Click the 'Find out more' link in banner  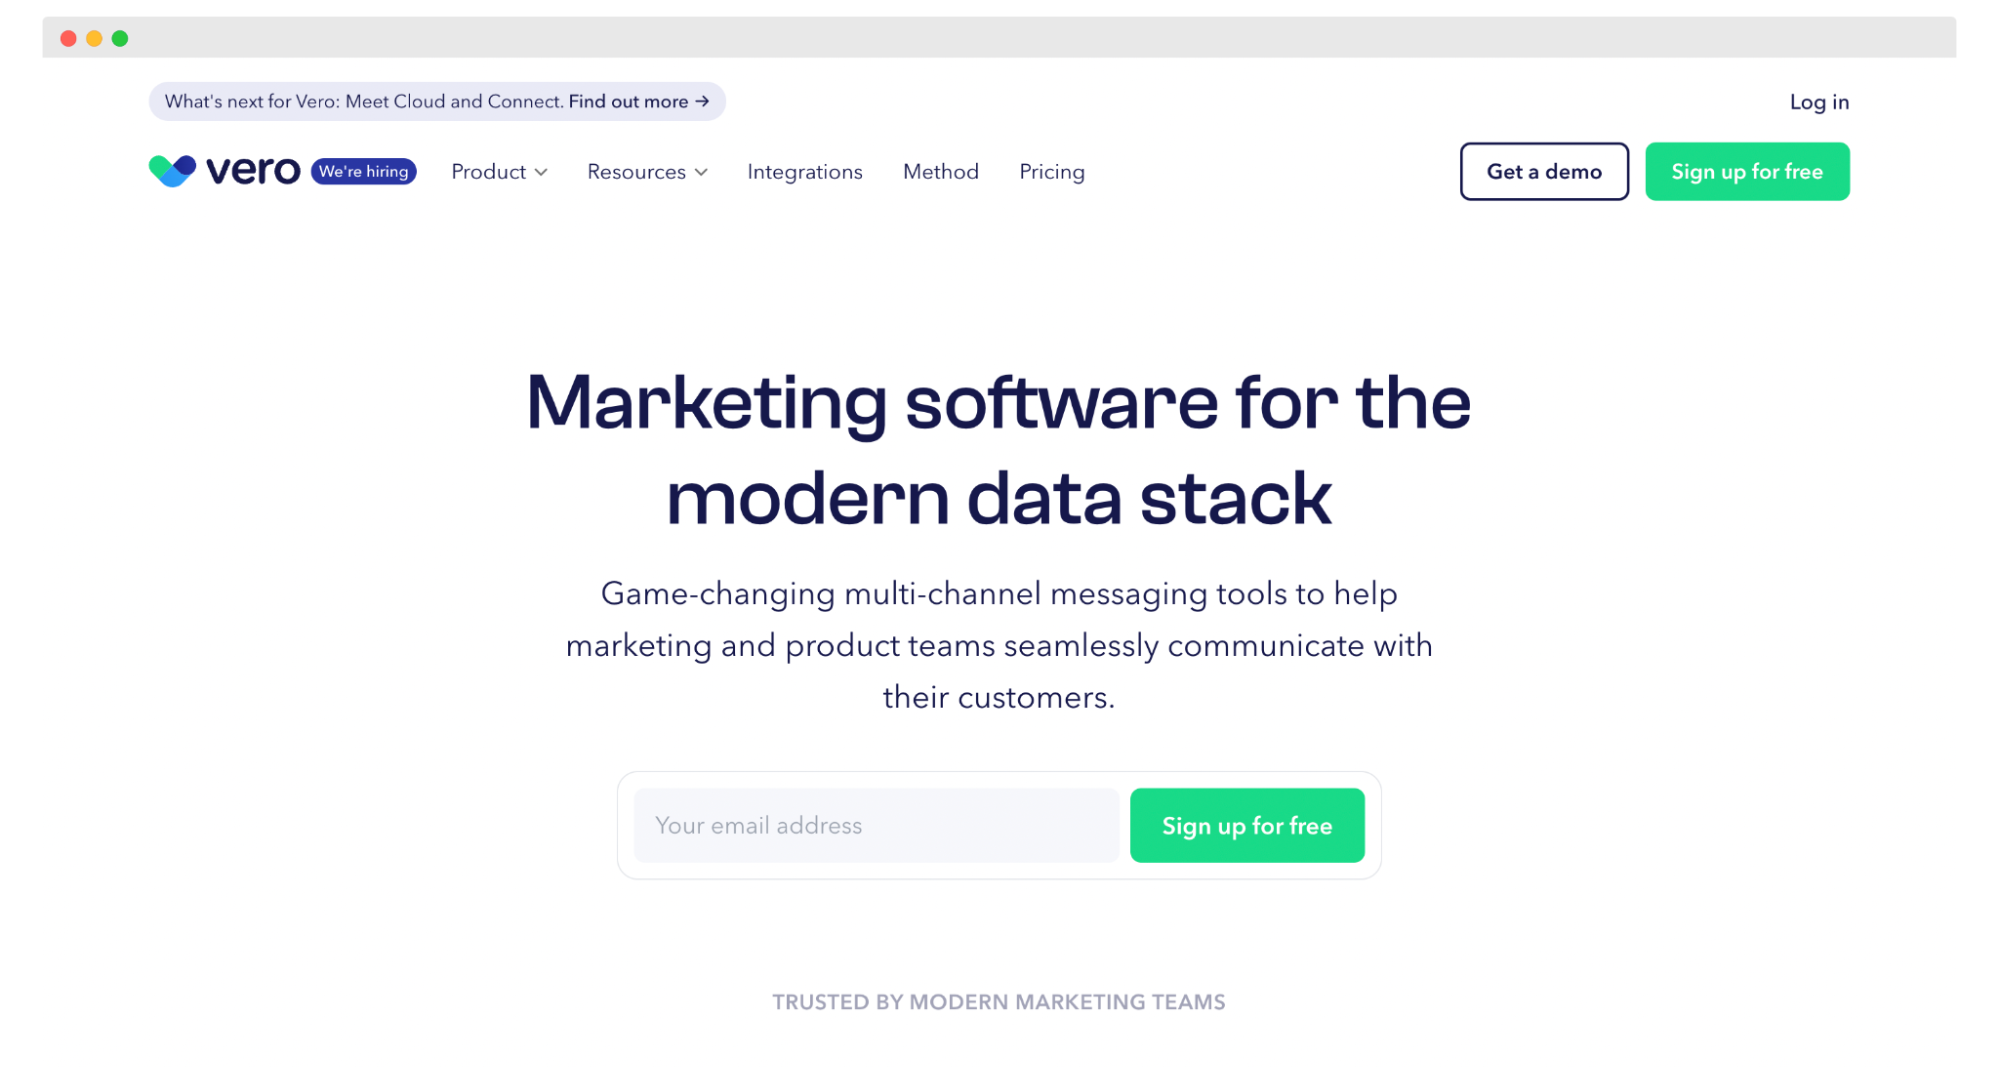(638, 101)
